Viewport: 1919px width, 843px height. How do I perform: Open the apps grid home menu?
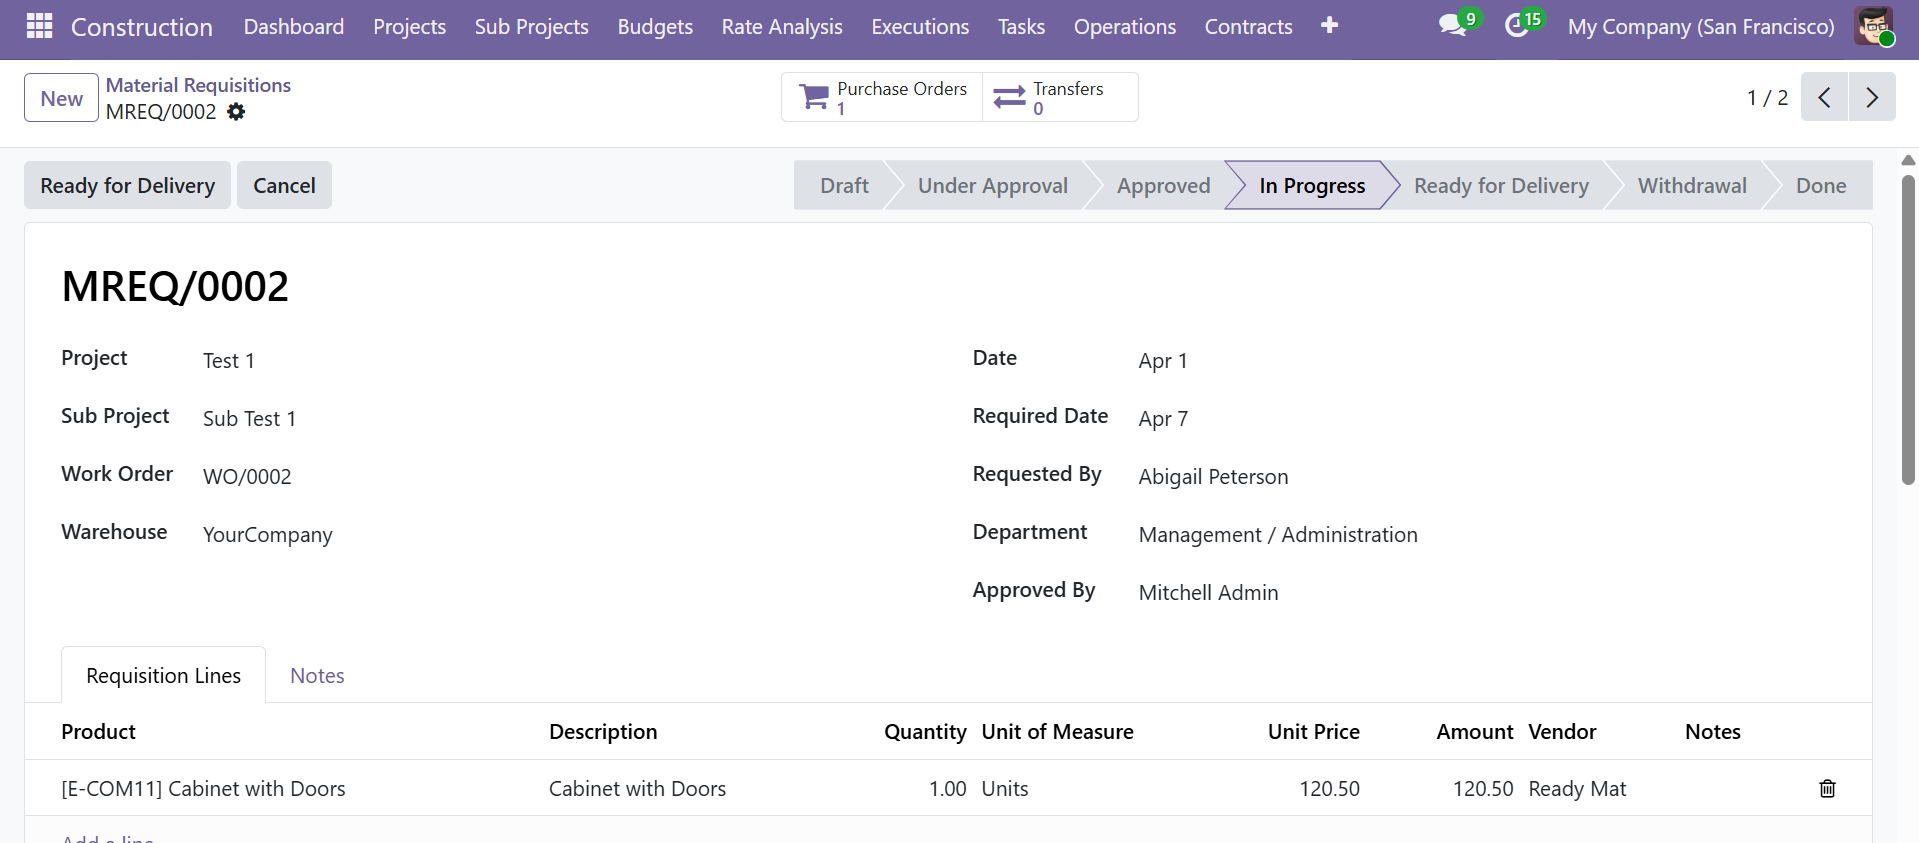point(39,26)
